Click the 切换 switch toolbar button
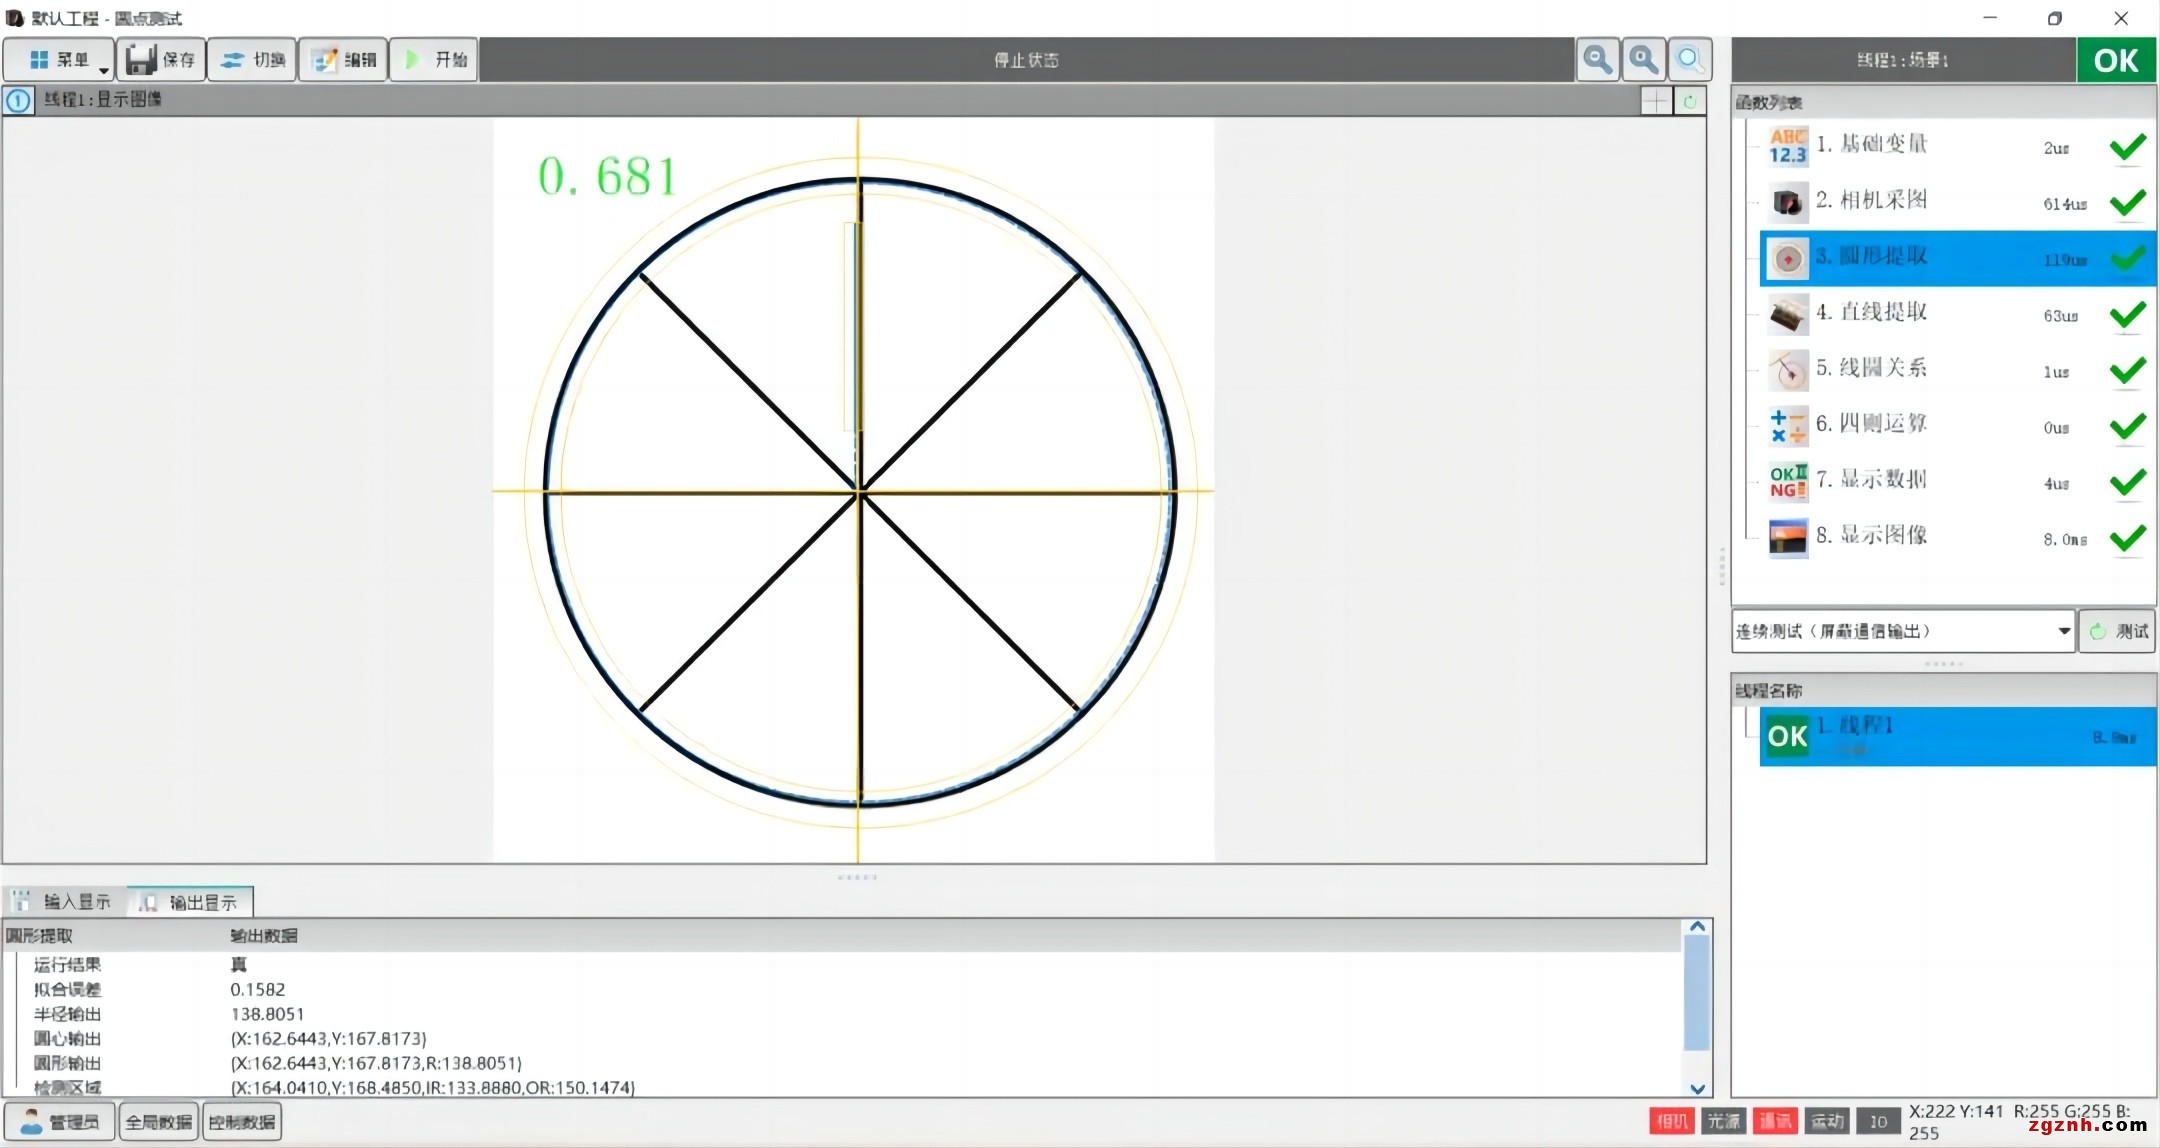 point(252,60)
